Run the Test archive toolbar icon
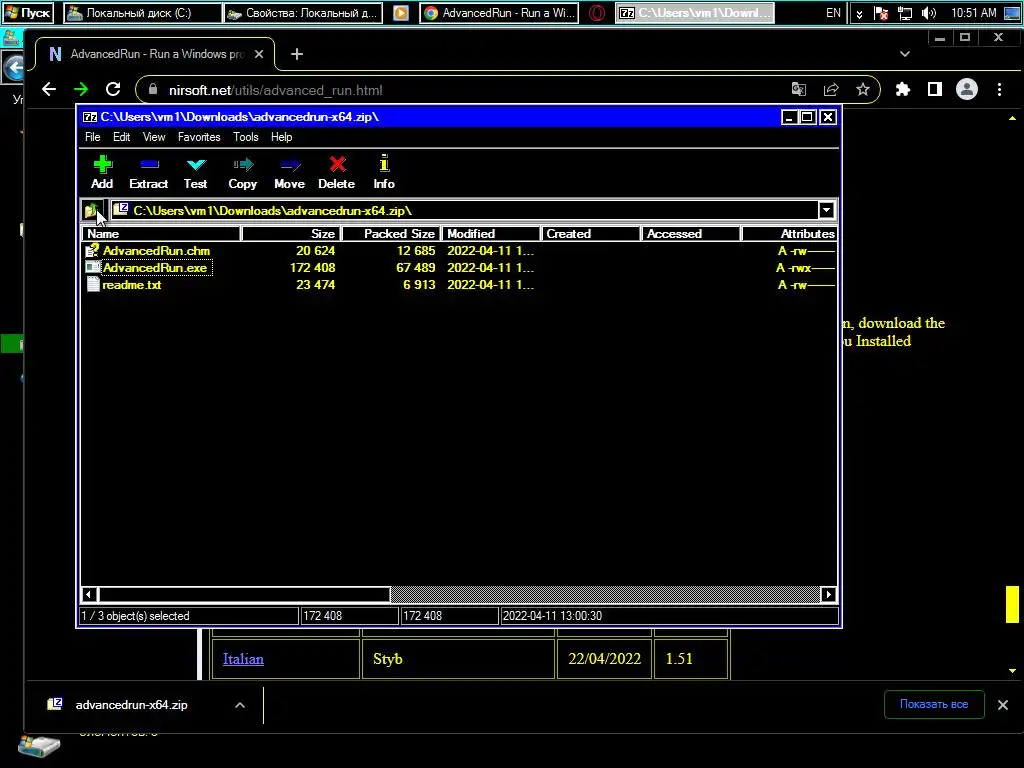This screenshot has height=768, width=1024. (195, 173)
